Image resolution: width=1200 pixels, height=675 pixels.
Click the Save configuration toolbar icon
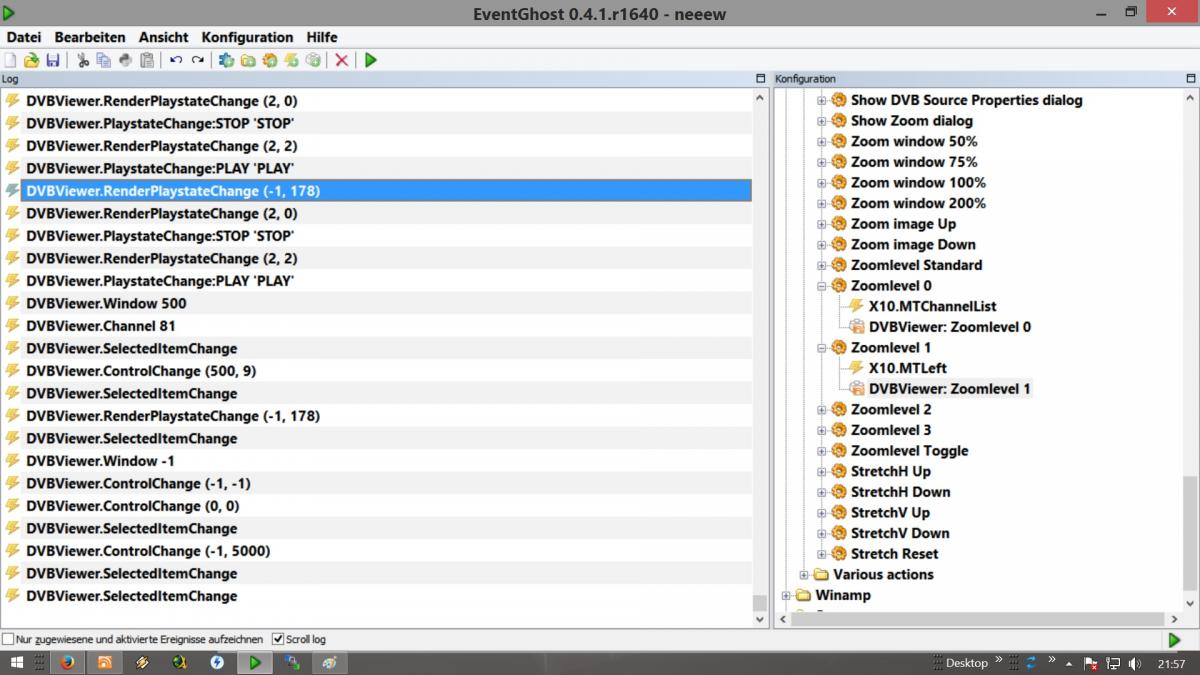click(x=52, y=60)
